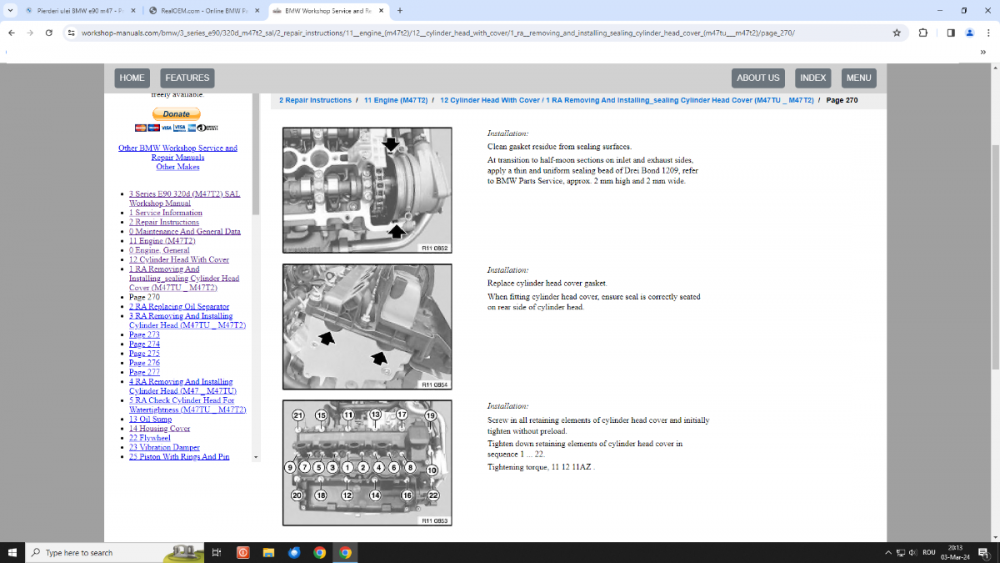
Task: Follow '2 Repair Instructions' breadcrumb
Action: [x=315, y=100]
